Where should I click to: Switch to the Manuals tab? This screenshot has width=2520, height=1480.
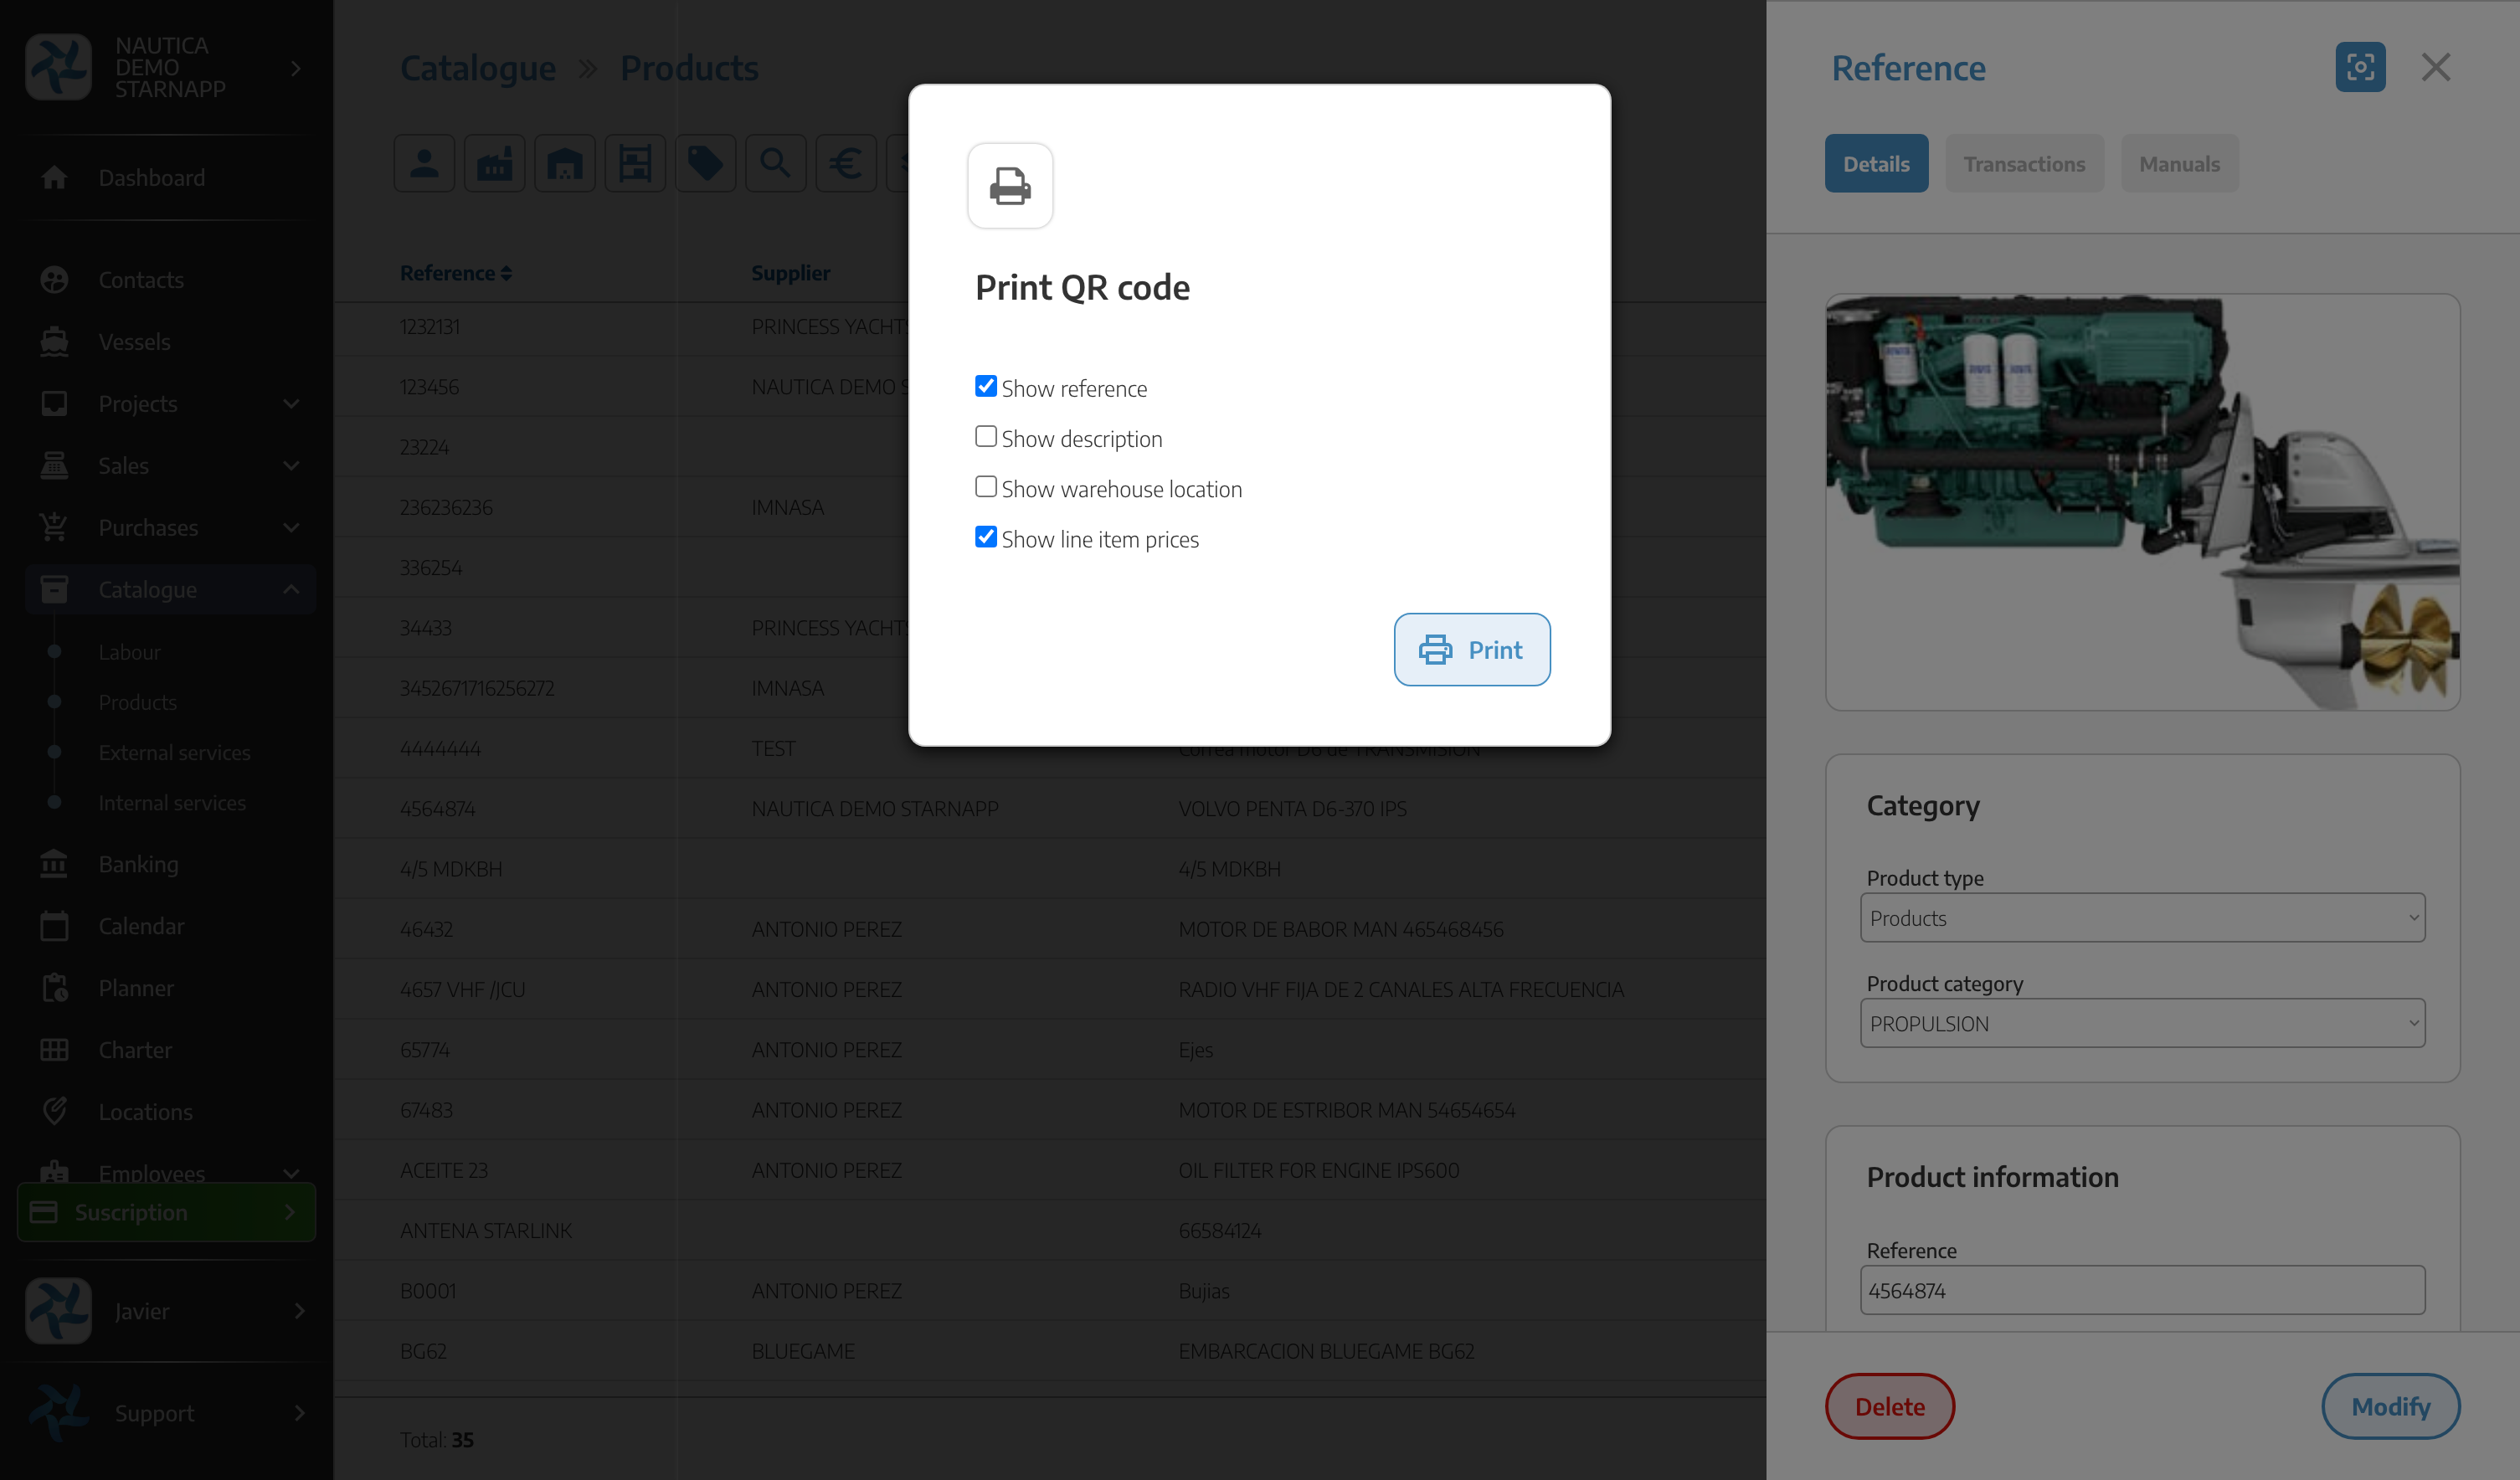2178,163
